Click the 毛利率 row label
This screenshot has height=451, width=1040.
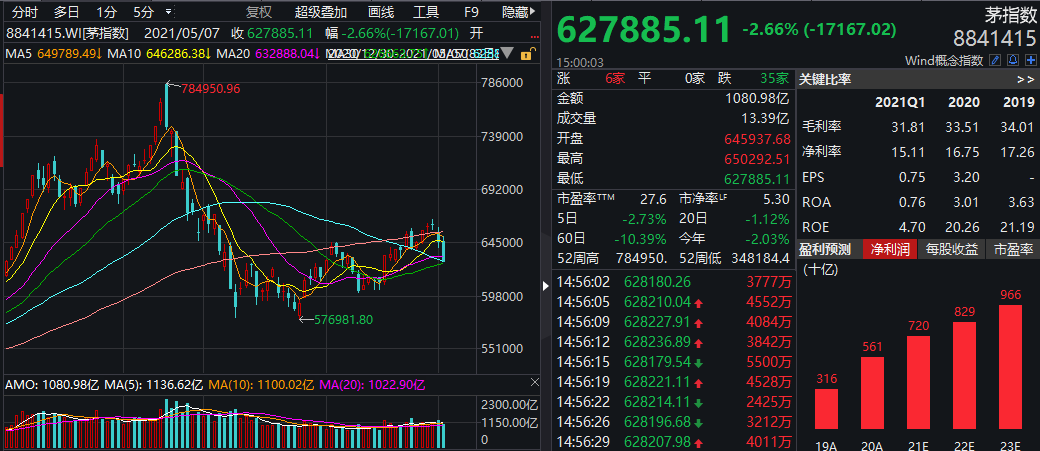(x=822, y=126)
